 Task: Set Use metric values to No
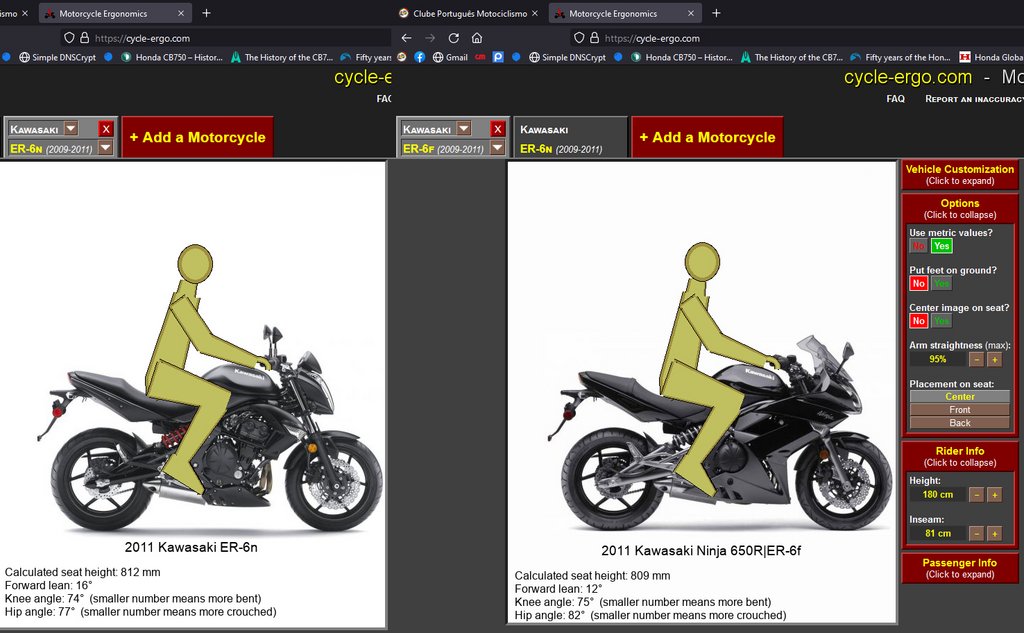tap(919, 246)
